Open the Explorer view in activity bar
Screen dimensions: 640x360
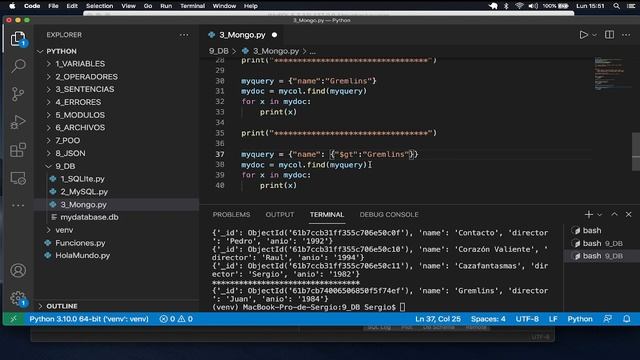(18, 39)
